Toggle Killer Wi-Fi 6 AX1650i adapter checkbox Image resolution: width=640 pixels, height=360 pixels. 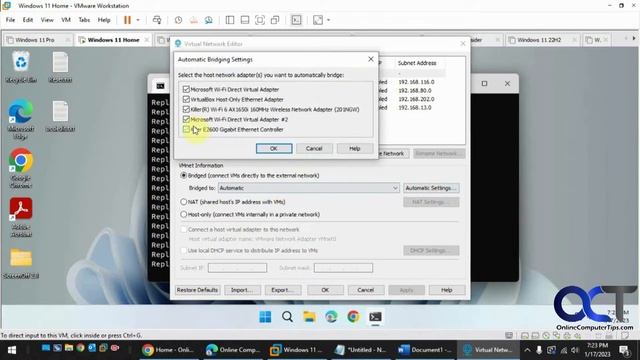186,109
